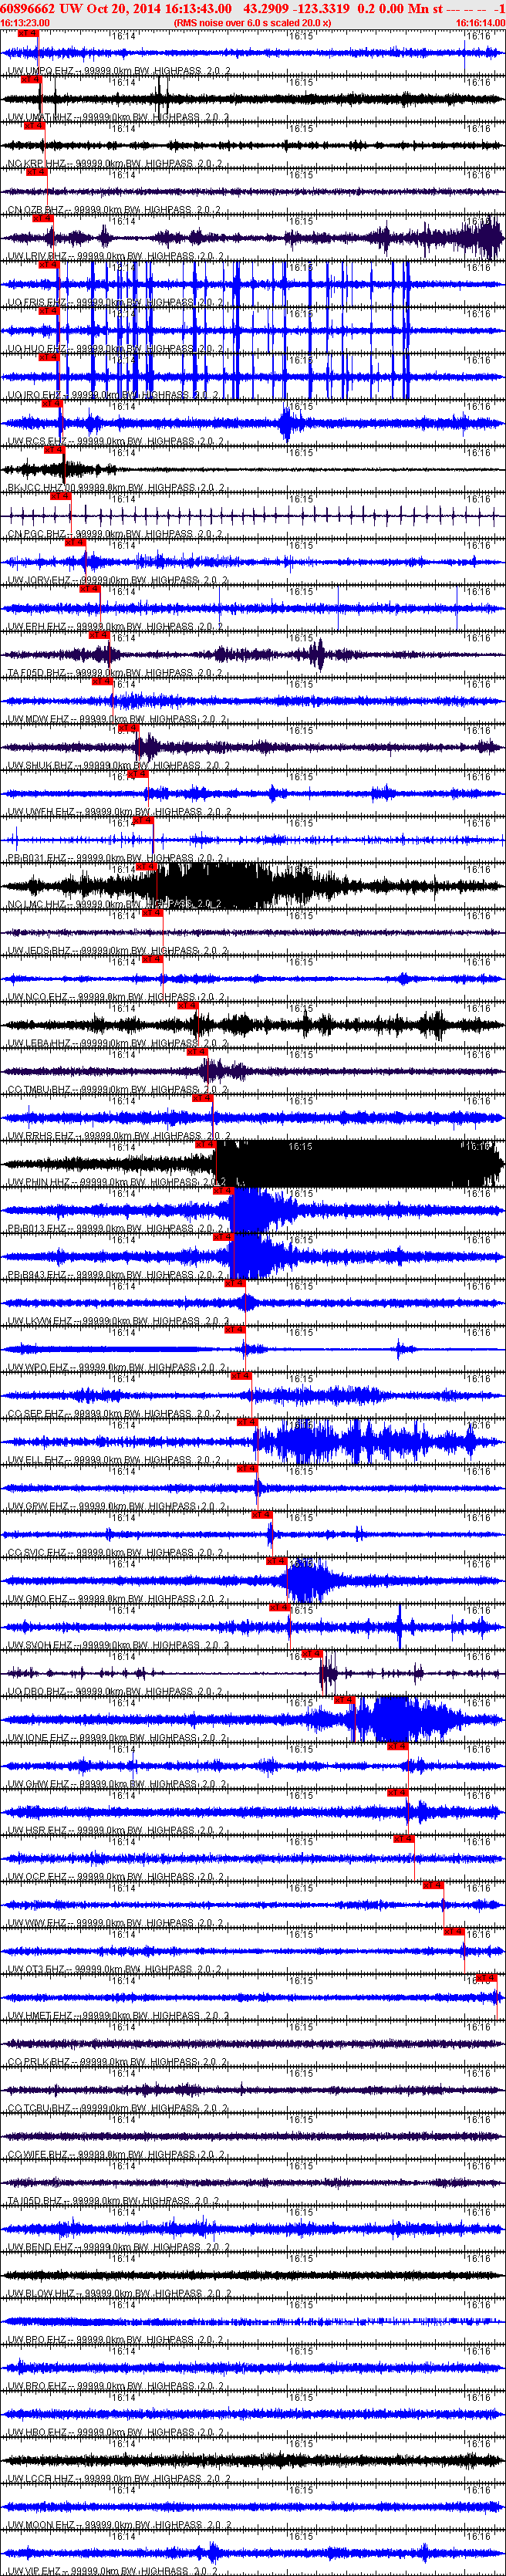Click the 'UW OCP EHZ' trace label
Screen dimensions: 506x2576
[x=38, y=1877]
